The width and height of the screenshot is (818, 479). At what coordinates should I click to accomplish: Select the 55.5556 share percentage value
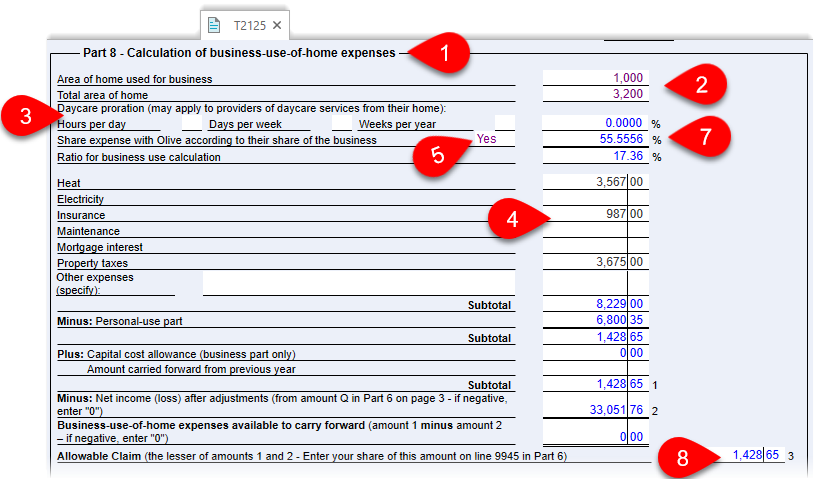(595, 139)
